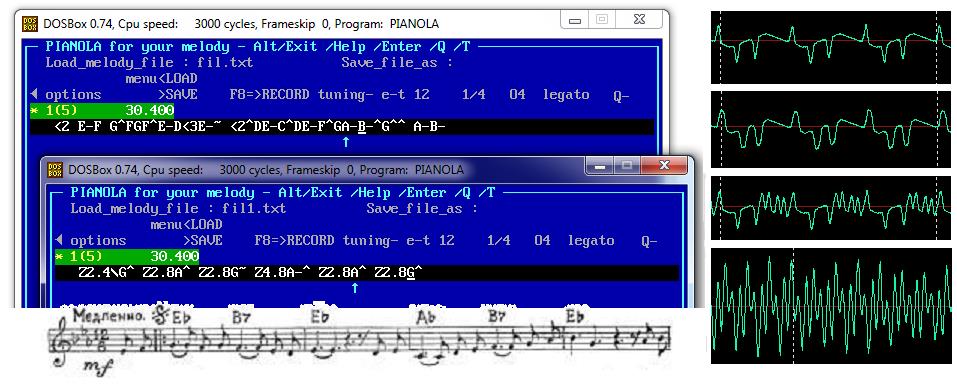Click the cursor arrow under back window melody
Image resolution: width=957 pixels, height=390 pixels.
click(345, 142)
